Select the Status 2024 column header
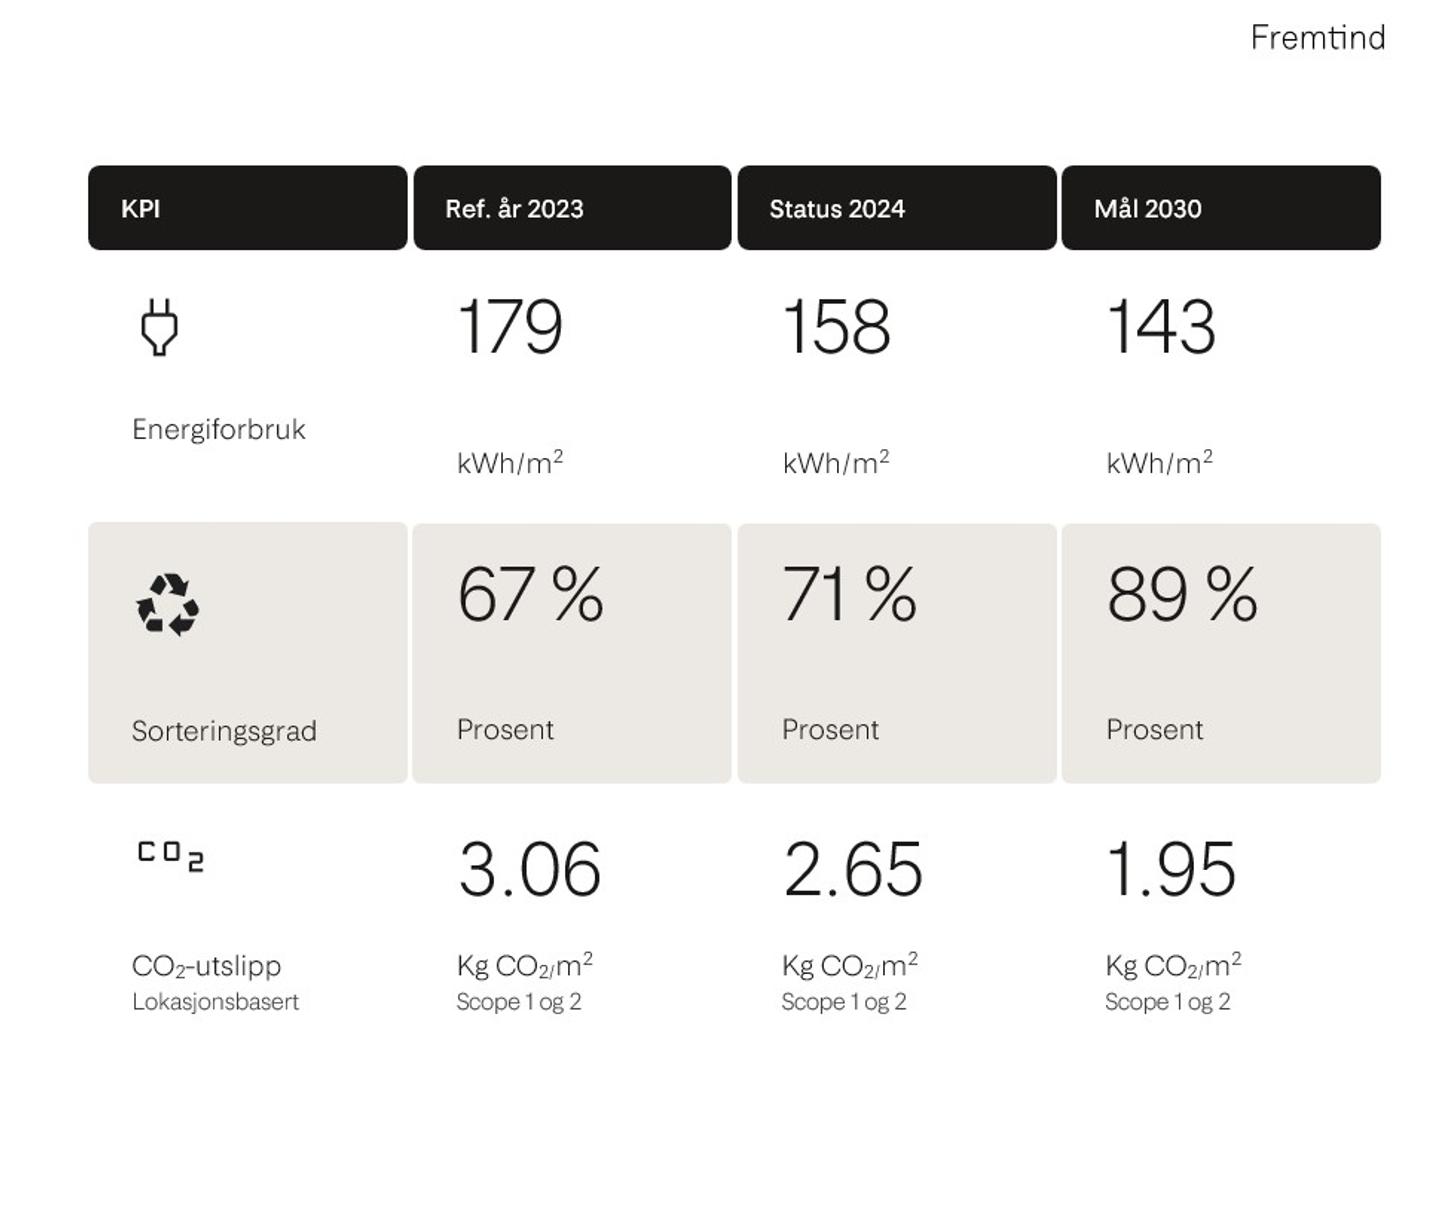The height and width of the screenshot is (1230, 1440). [896, 208]
